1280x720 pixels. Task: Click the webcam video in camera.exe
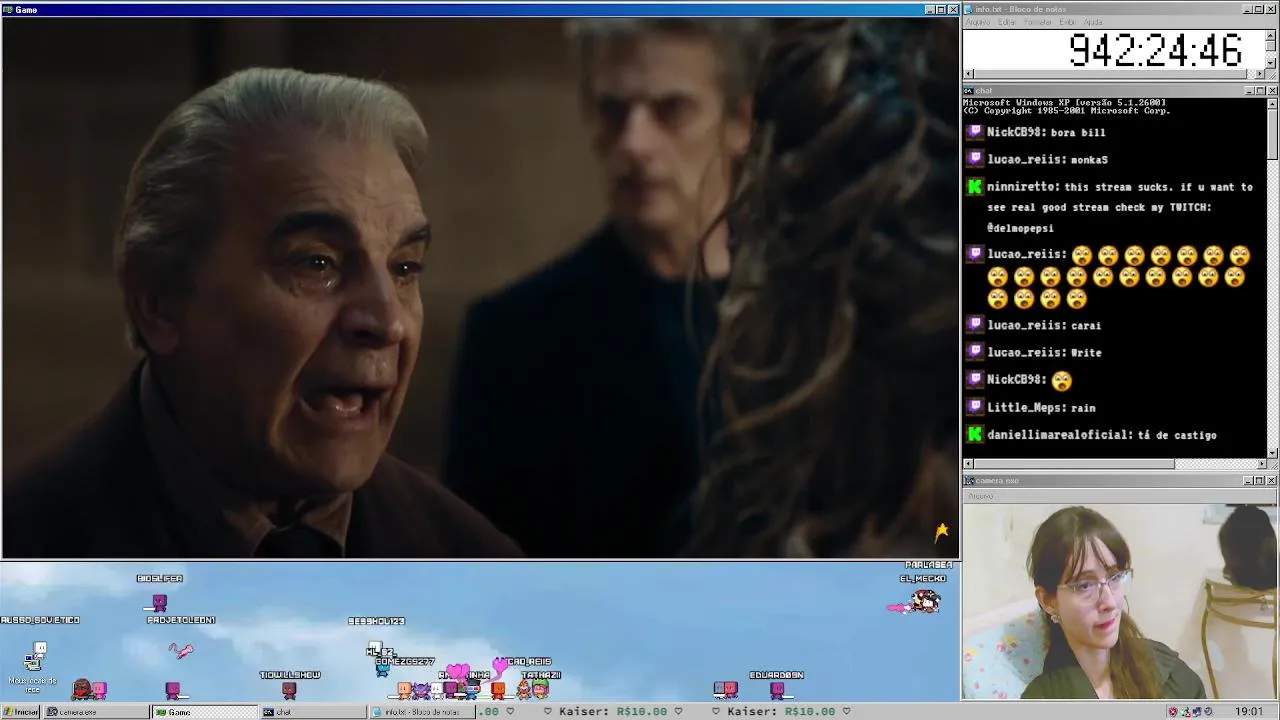(x=1120, y=602)
